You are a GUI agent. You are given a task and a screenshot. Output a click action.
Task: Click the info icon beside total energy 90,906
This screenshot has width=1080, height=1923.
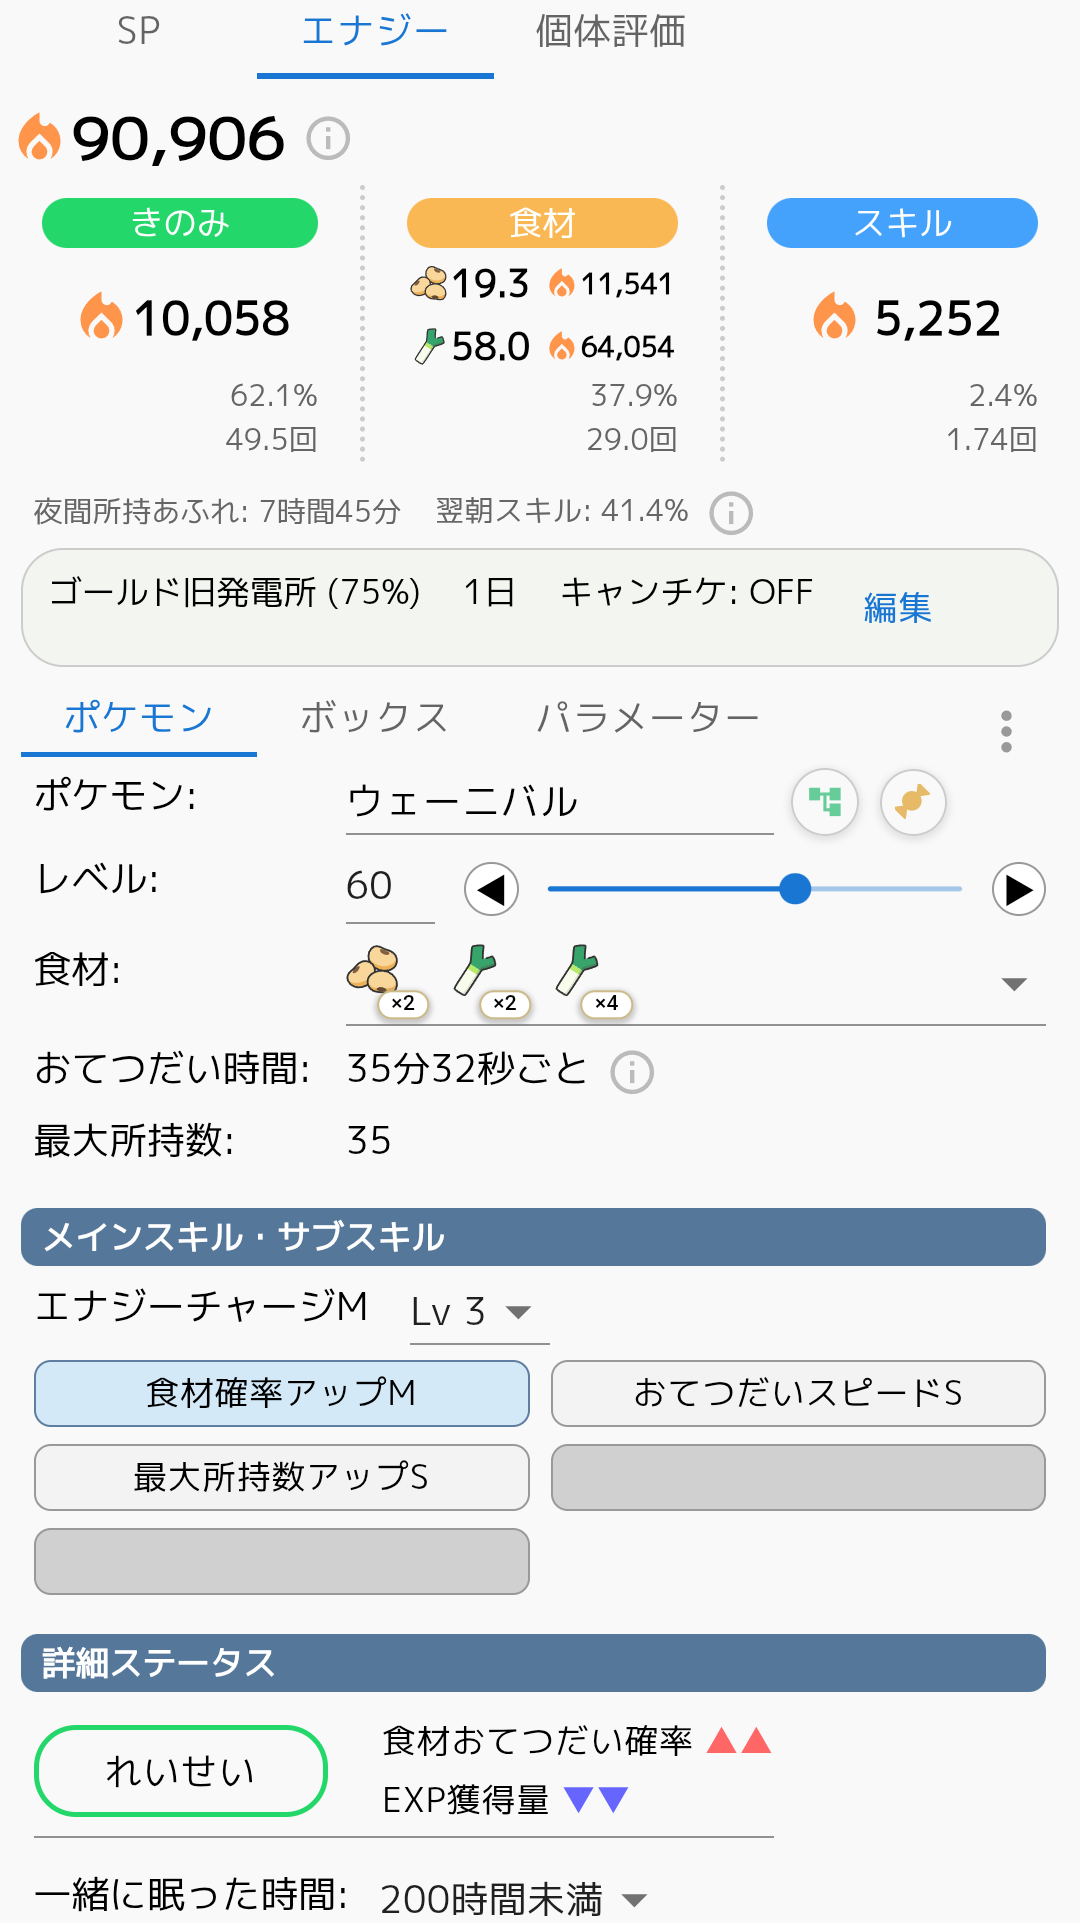pyautogui.click(x=328, y=138)
